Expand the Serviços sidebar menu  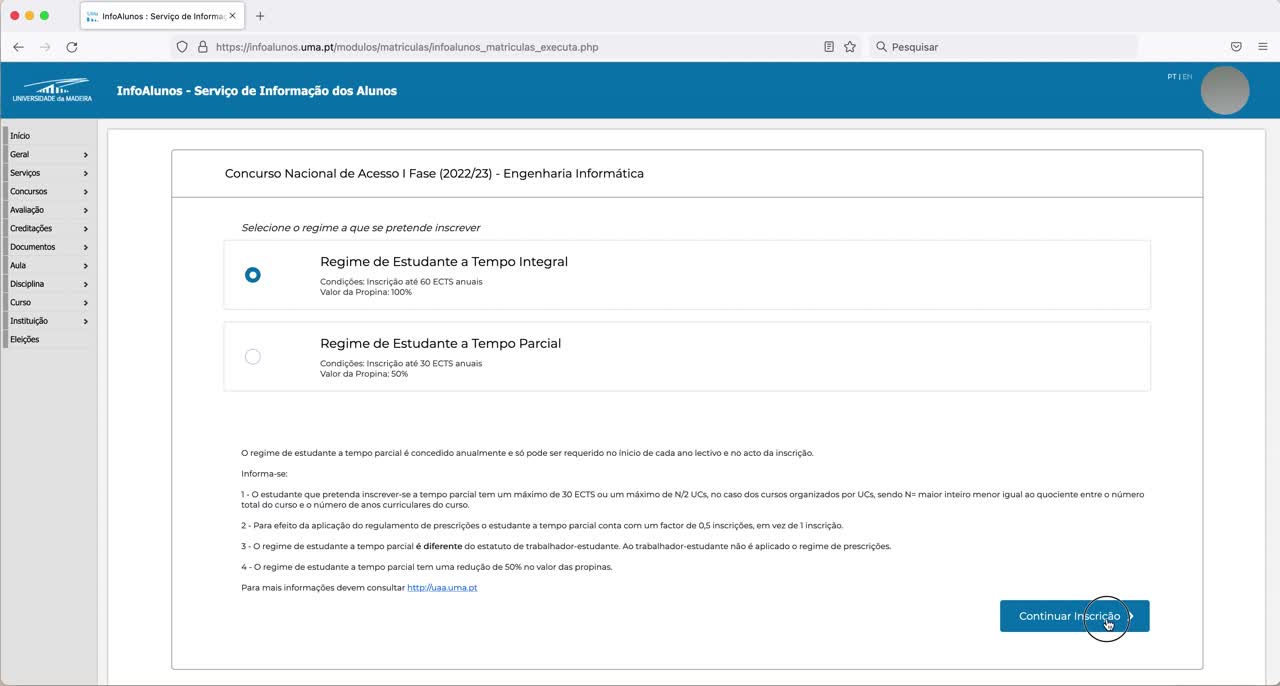[x=47, y=173]
